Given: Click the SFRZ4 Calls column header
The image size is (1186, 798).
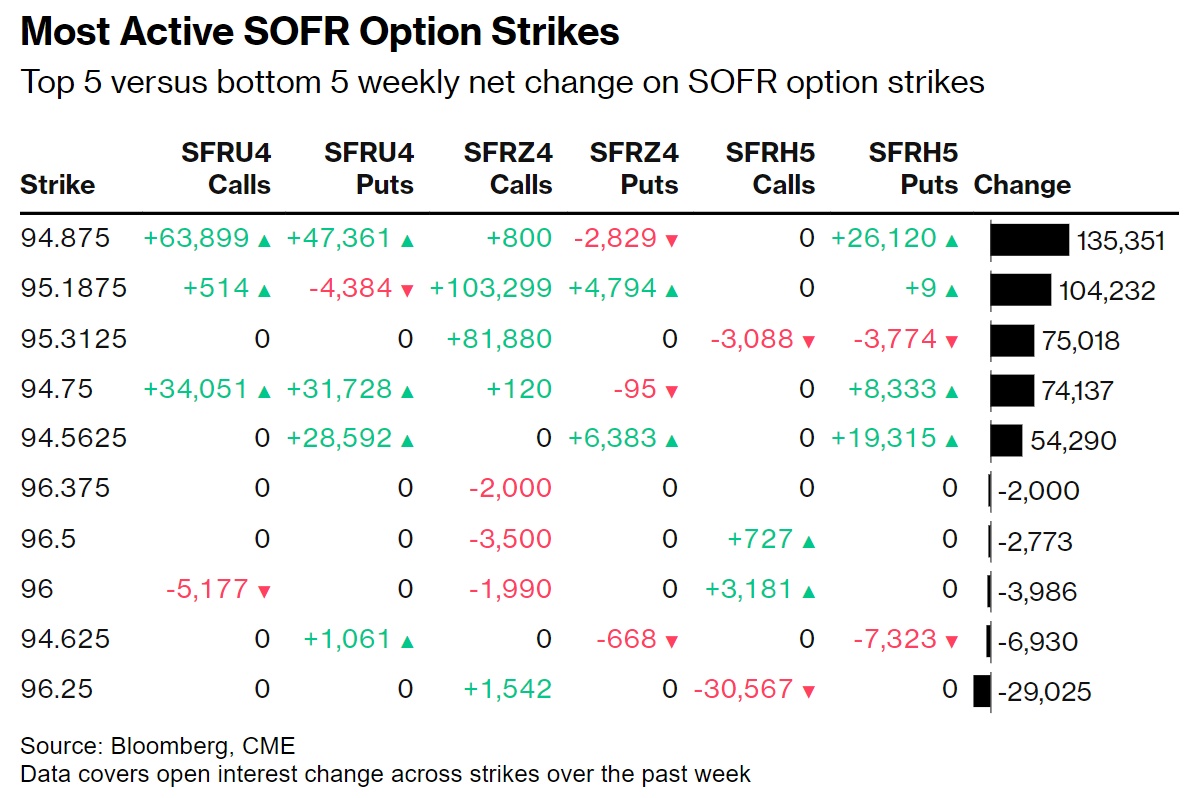Looking at the screenshot, I should pos(508,169).
